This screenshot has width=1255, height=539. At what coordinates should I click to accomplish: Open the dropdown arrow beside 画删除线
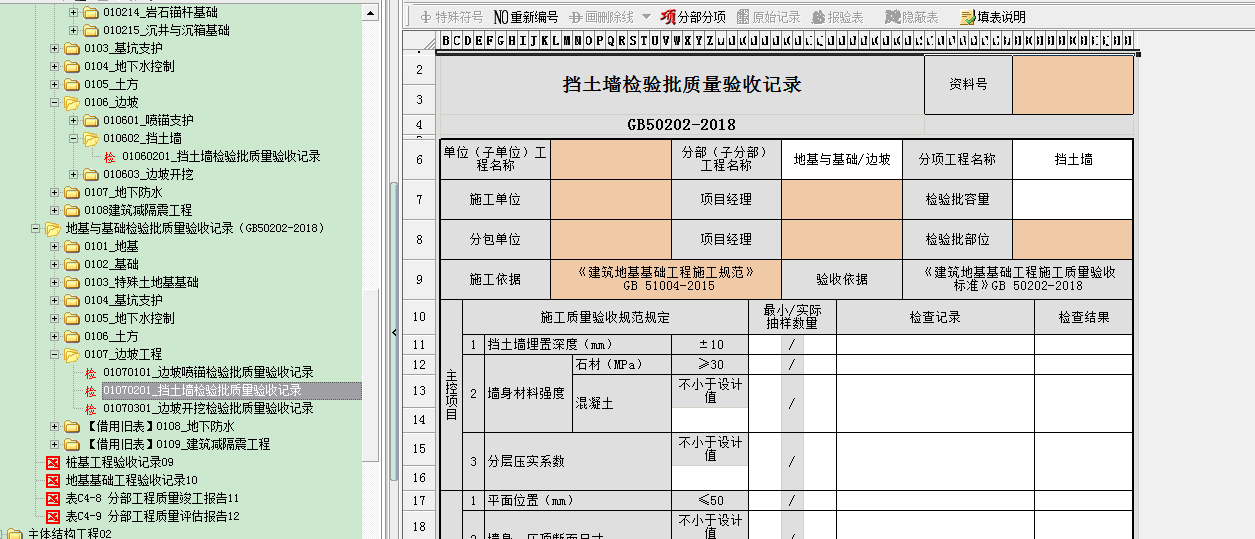(646, 17)
